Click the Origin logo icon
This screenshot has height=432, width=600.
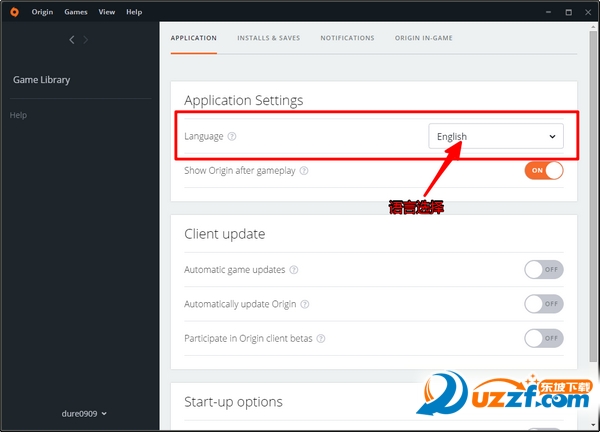click(x=14, y=12)
